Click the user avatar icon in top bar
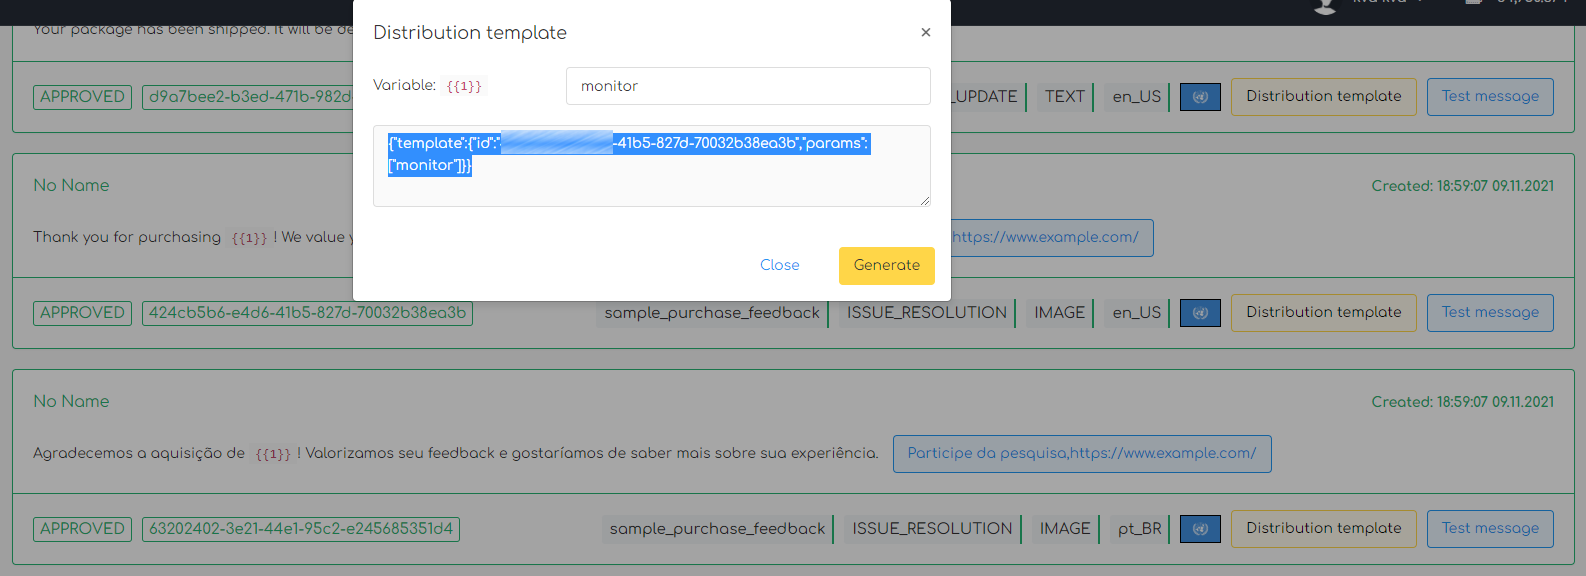Image resolution: width=1586 pixels, height=576 pixels. point(1325,6)
